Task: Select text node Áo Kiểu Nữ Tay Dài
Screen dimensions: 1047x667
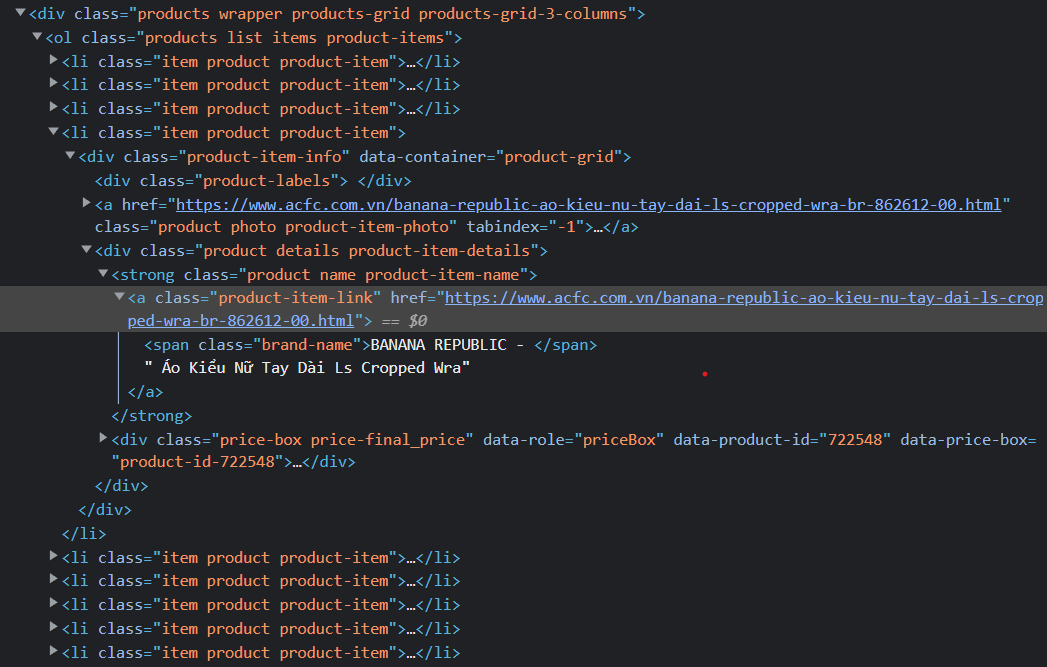Action: coord(307,368)
